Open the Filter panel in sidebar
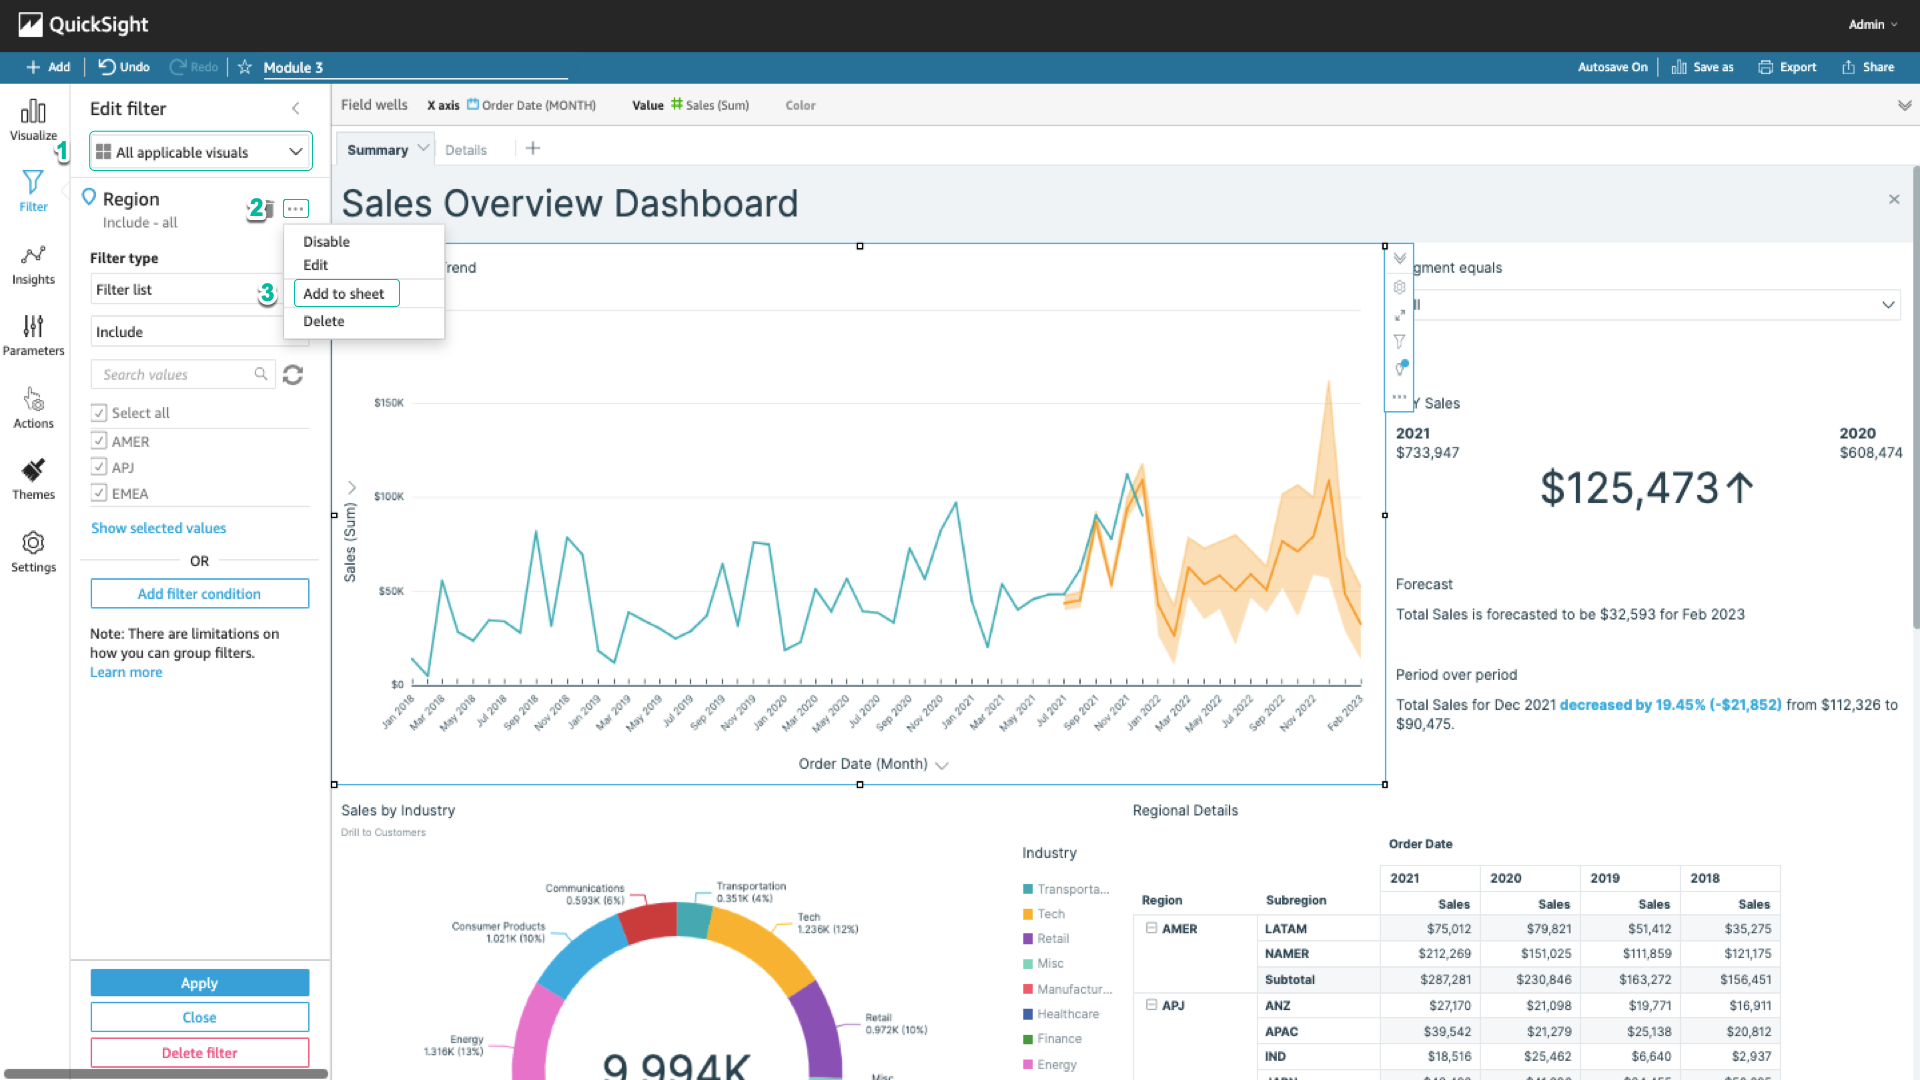This screenshot has height=1080, width=1920. coord(33,190)
